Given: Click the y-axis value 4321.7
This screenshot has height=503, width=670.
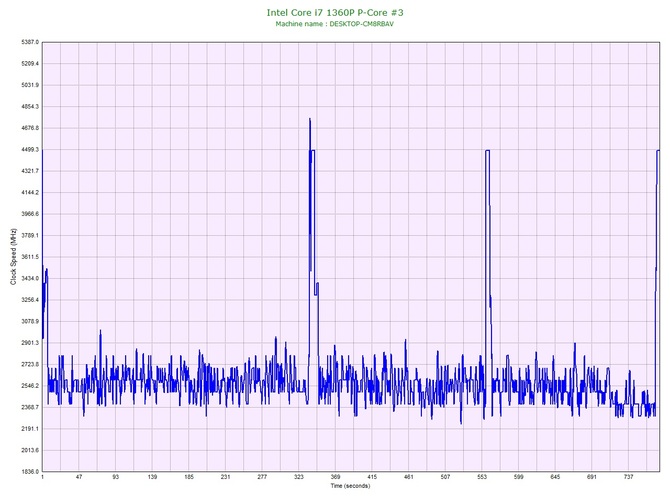Looking at the screenshot, I should click(x=30, y=171).
